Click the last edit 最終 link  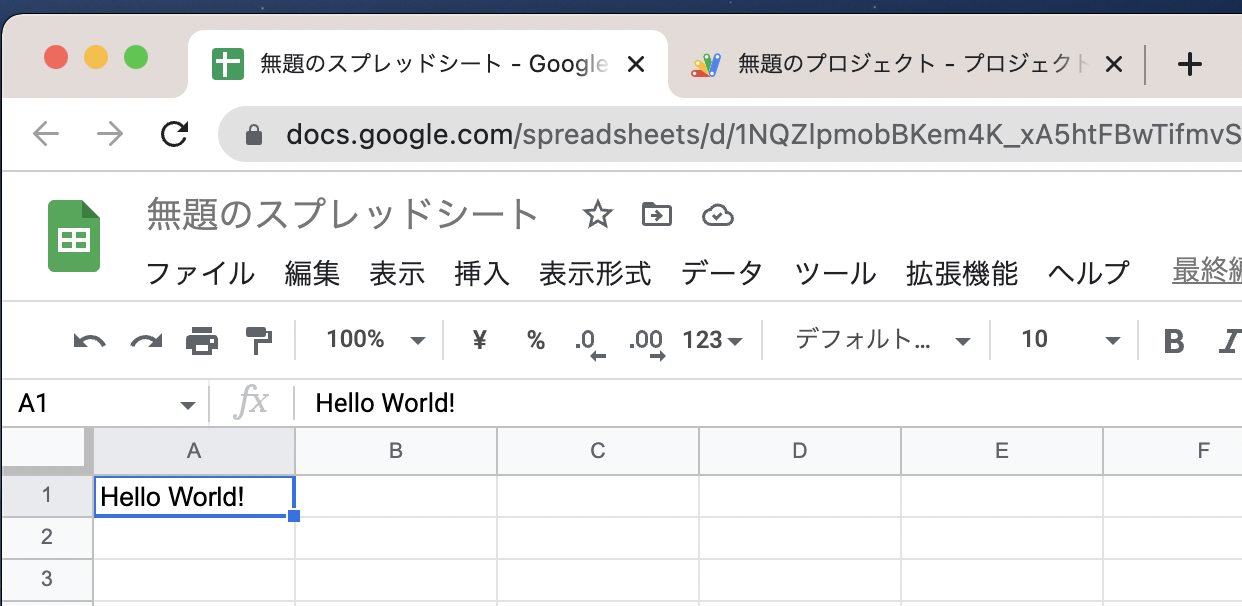(1207, 271)
